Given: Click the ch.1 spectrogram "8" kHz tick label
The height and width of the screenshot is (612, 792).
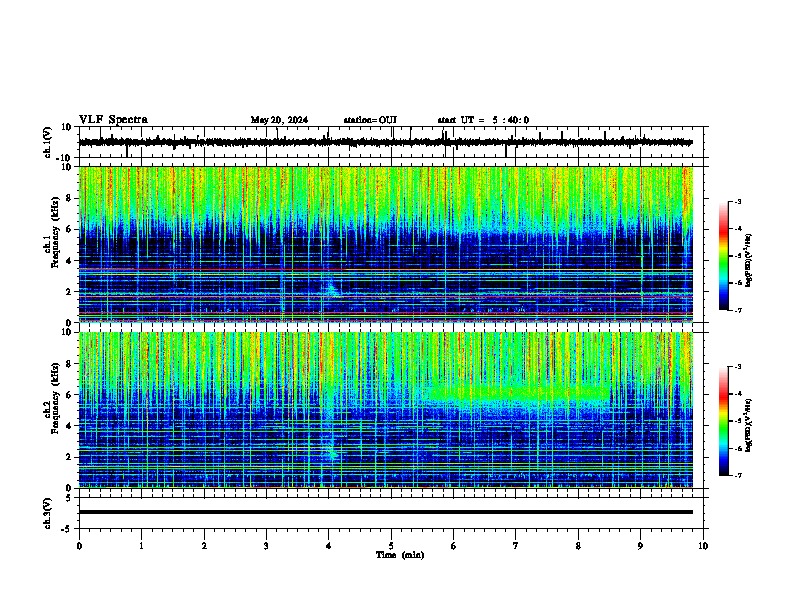Looking at the screenshot, I should point(70,198).
